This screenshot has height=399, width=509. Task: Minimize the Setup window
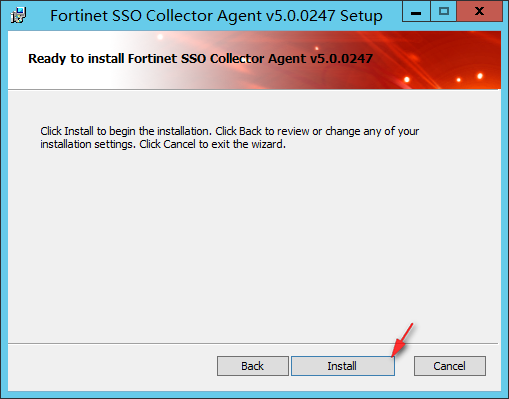click(x=416, y=11)
